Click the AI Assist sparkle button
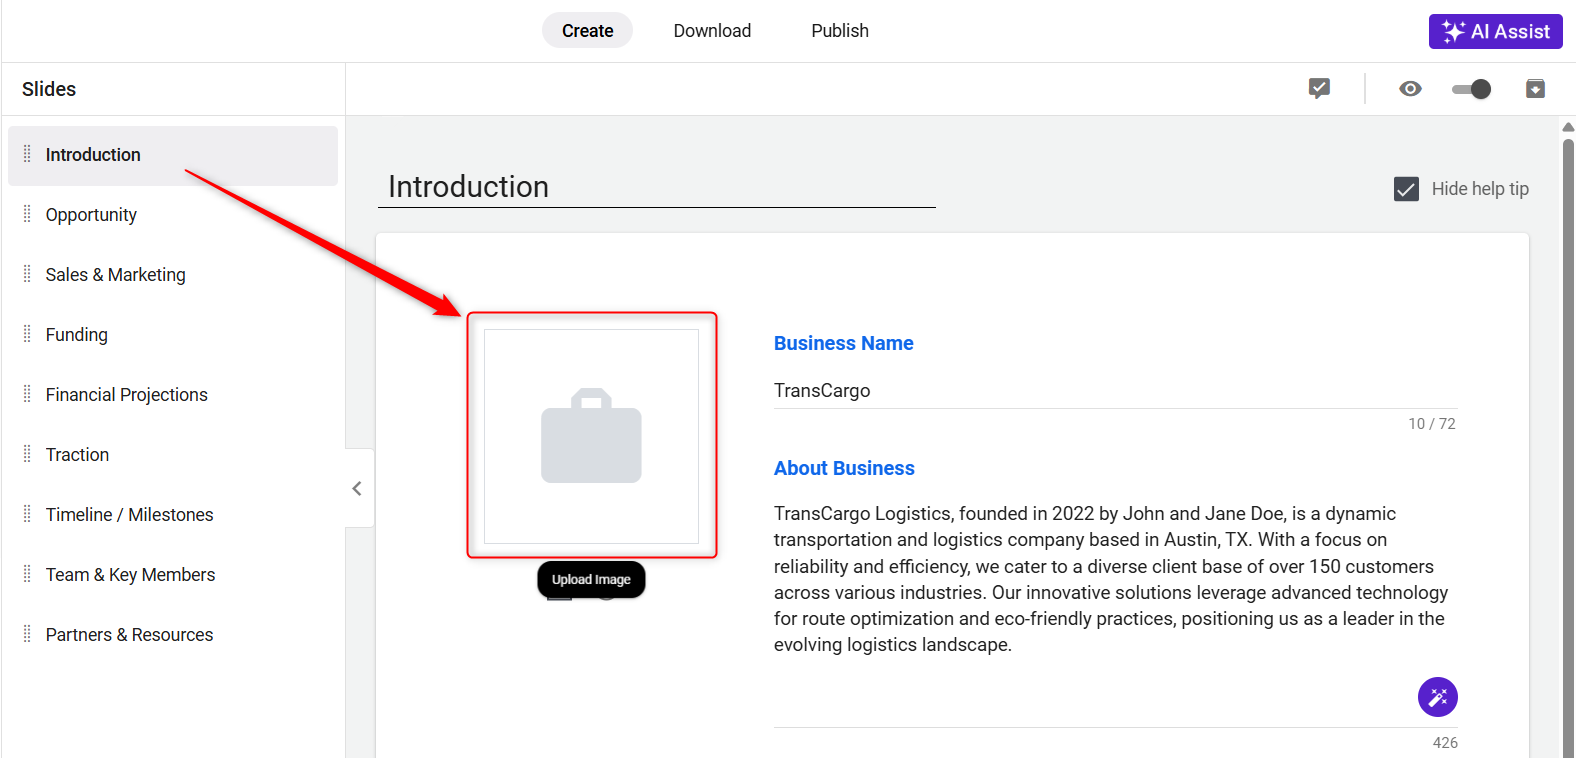This screenshot has height=758, width=1576. coord(1495,31)
